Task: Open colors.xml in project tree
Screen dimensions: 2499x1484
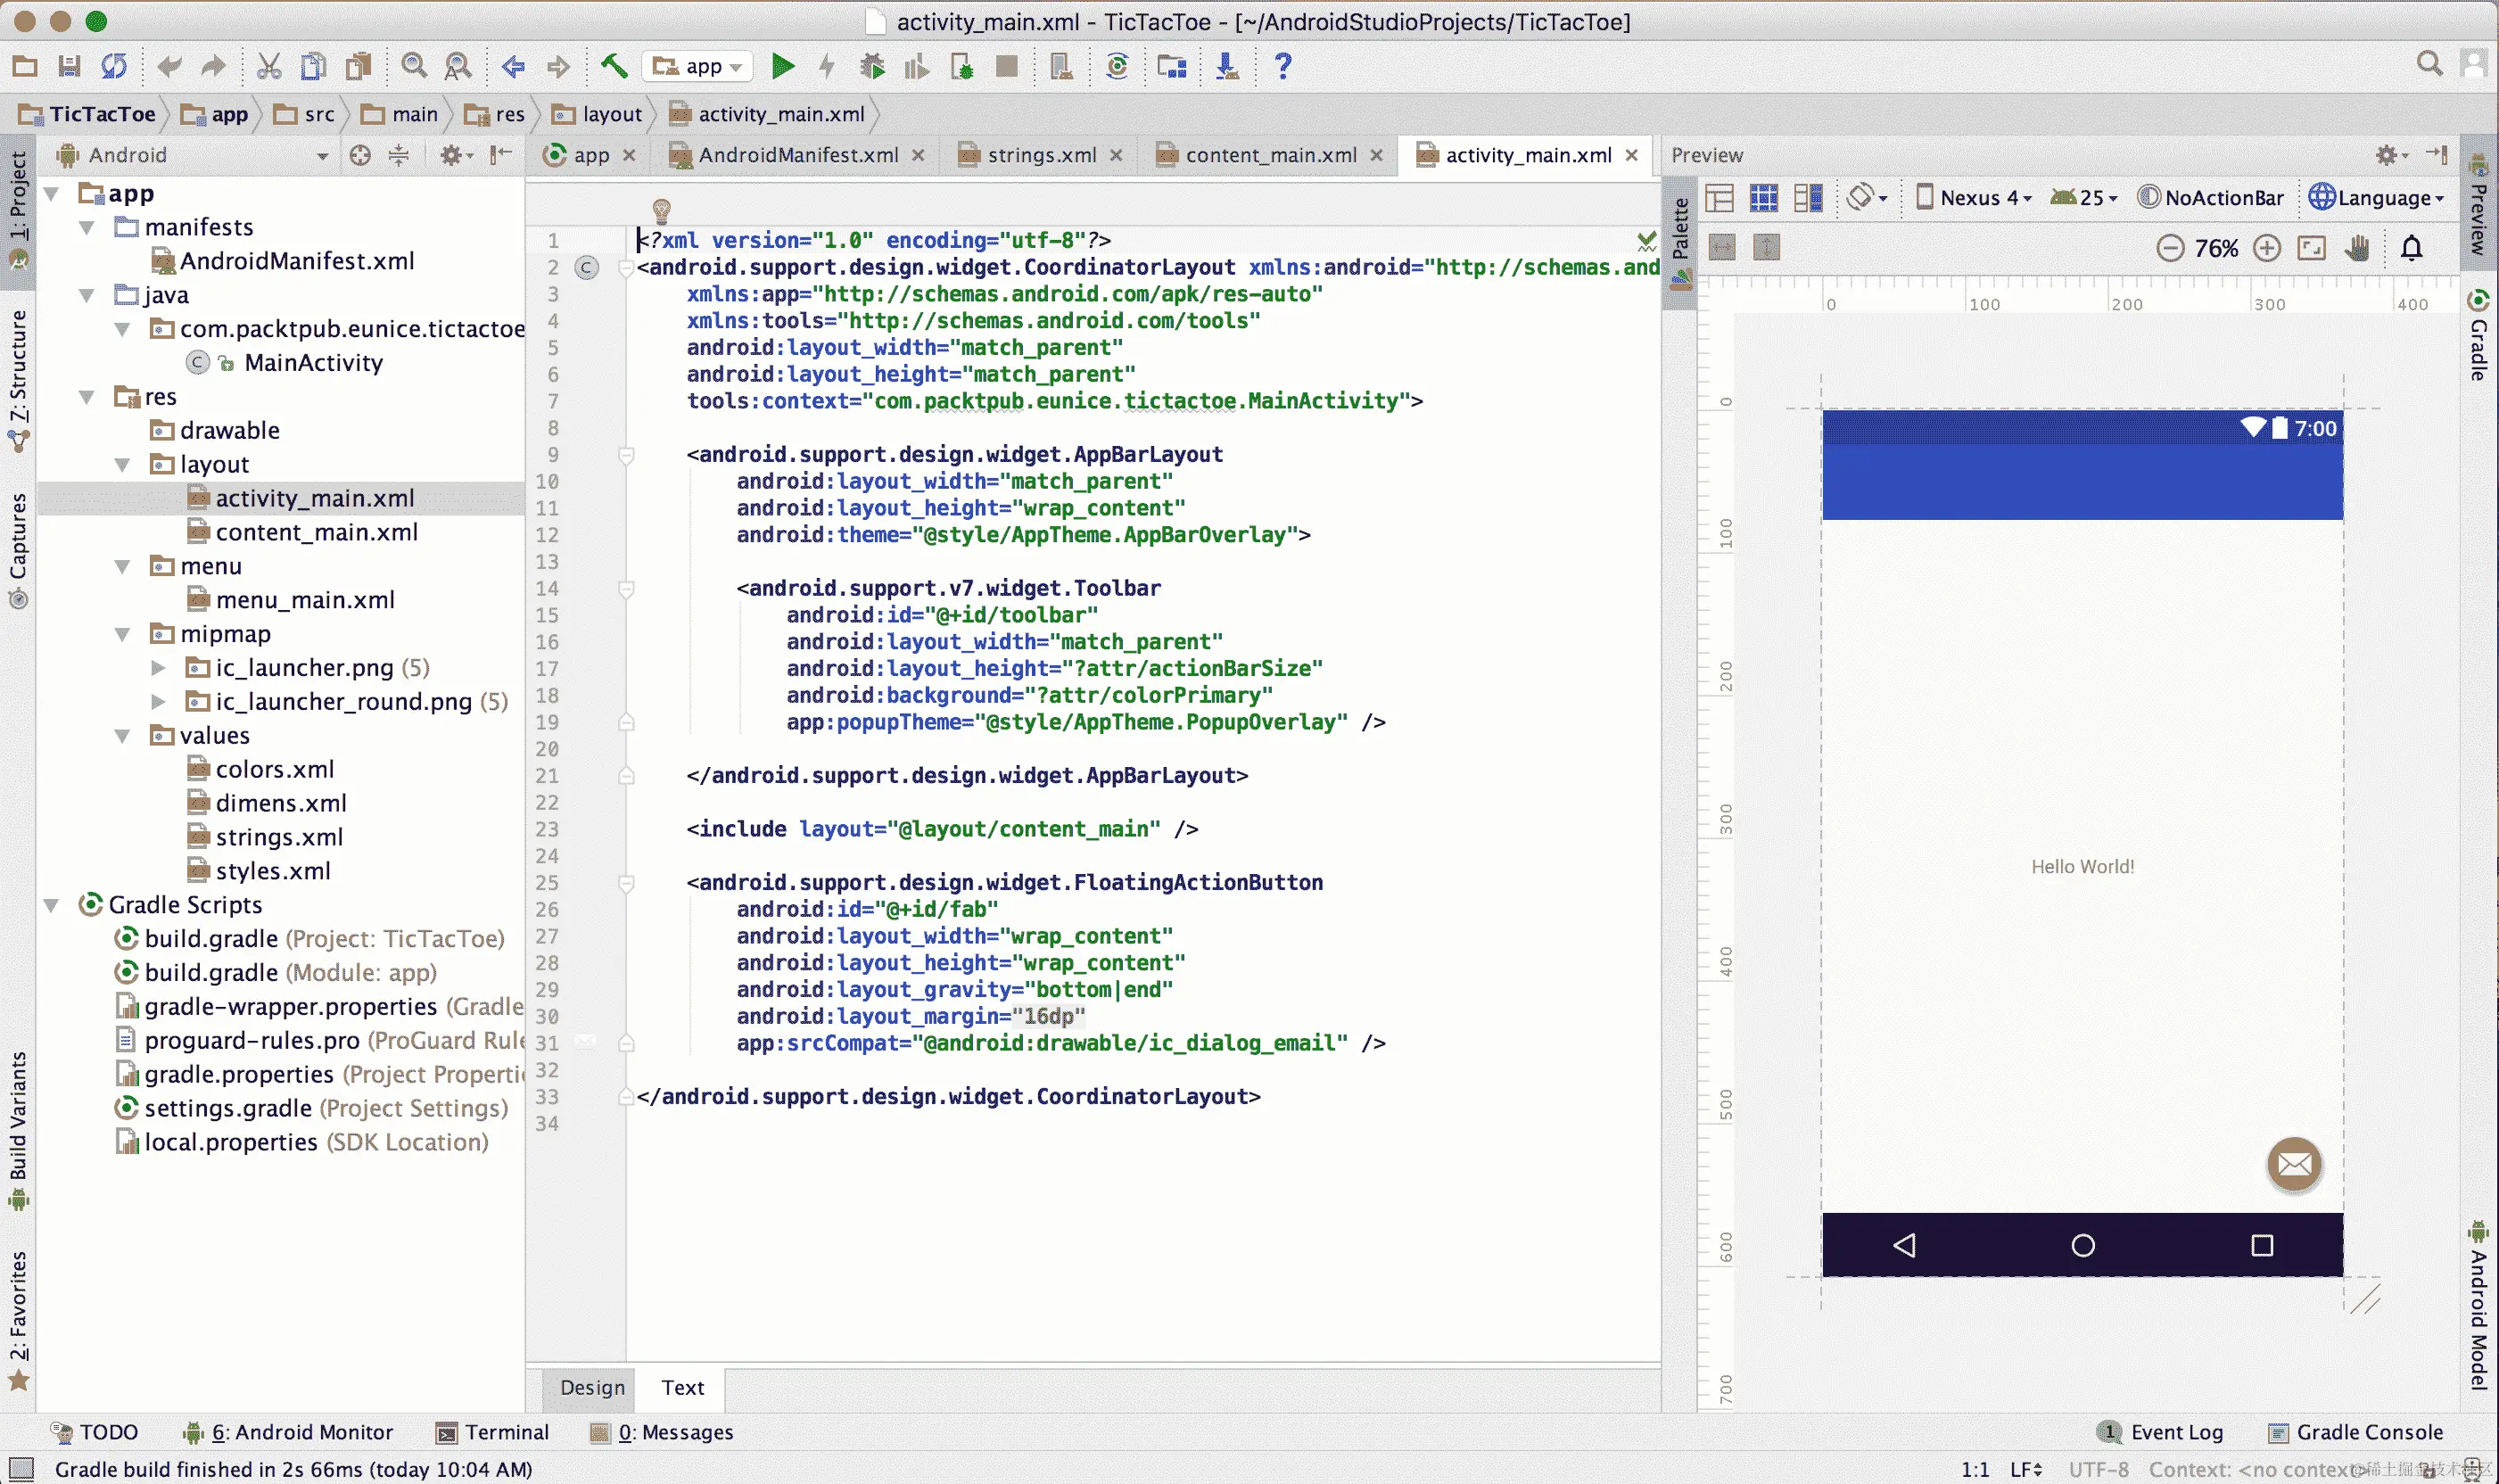Action: [274, 769]
